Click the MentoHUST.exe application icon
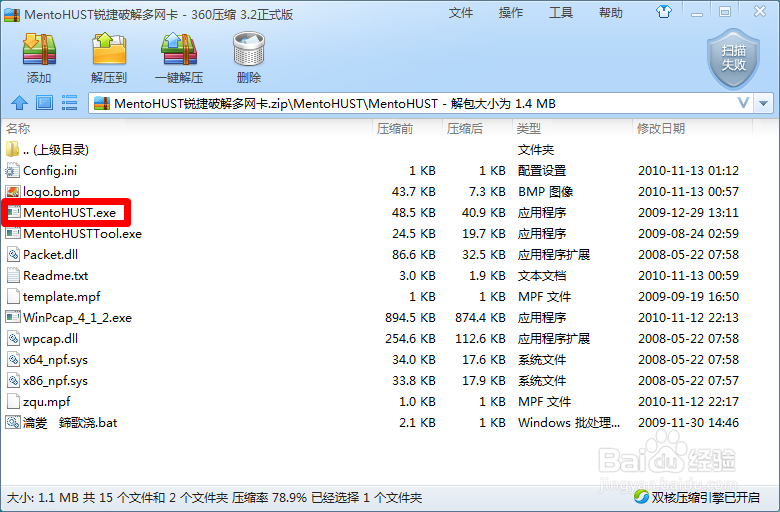780x512 pixels. tap(13, 212)
